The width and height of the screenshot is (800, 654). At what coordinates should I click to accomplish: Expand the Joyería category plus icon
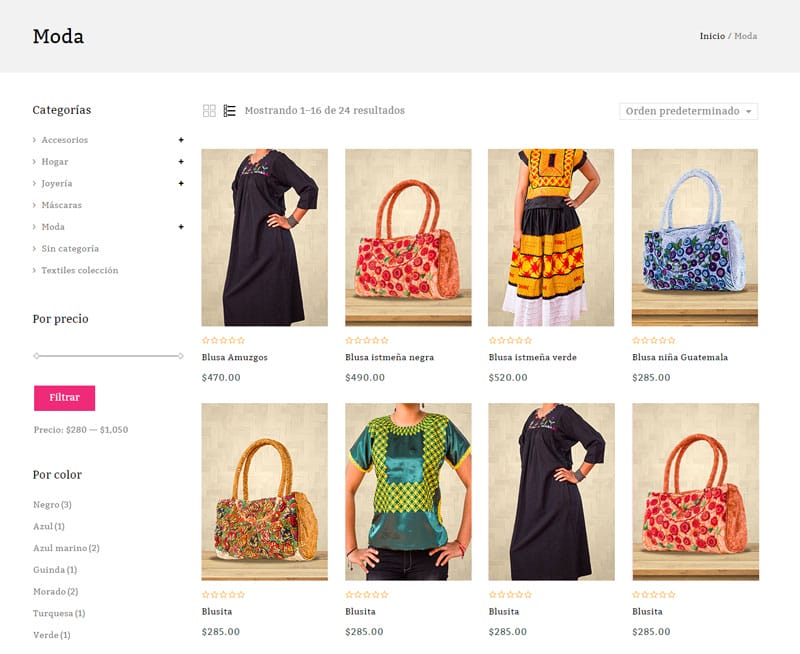pyautogui.click(x=181, y=183)
